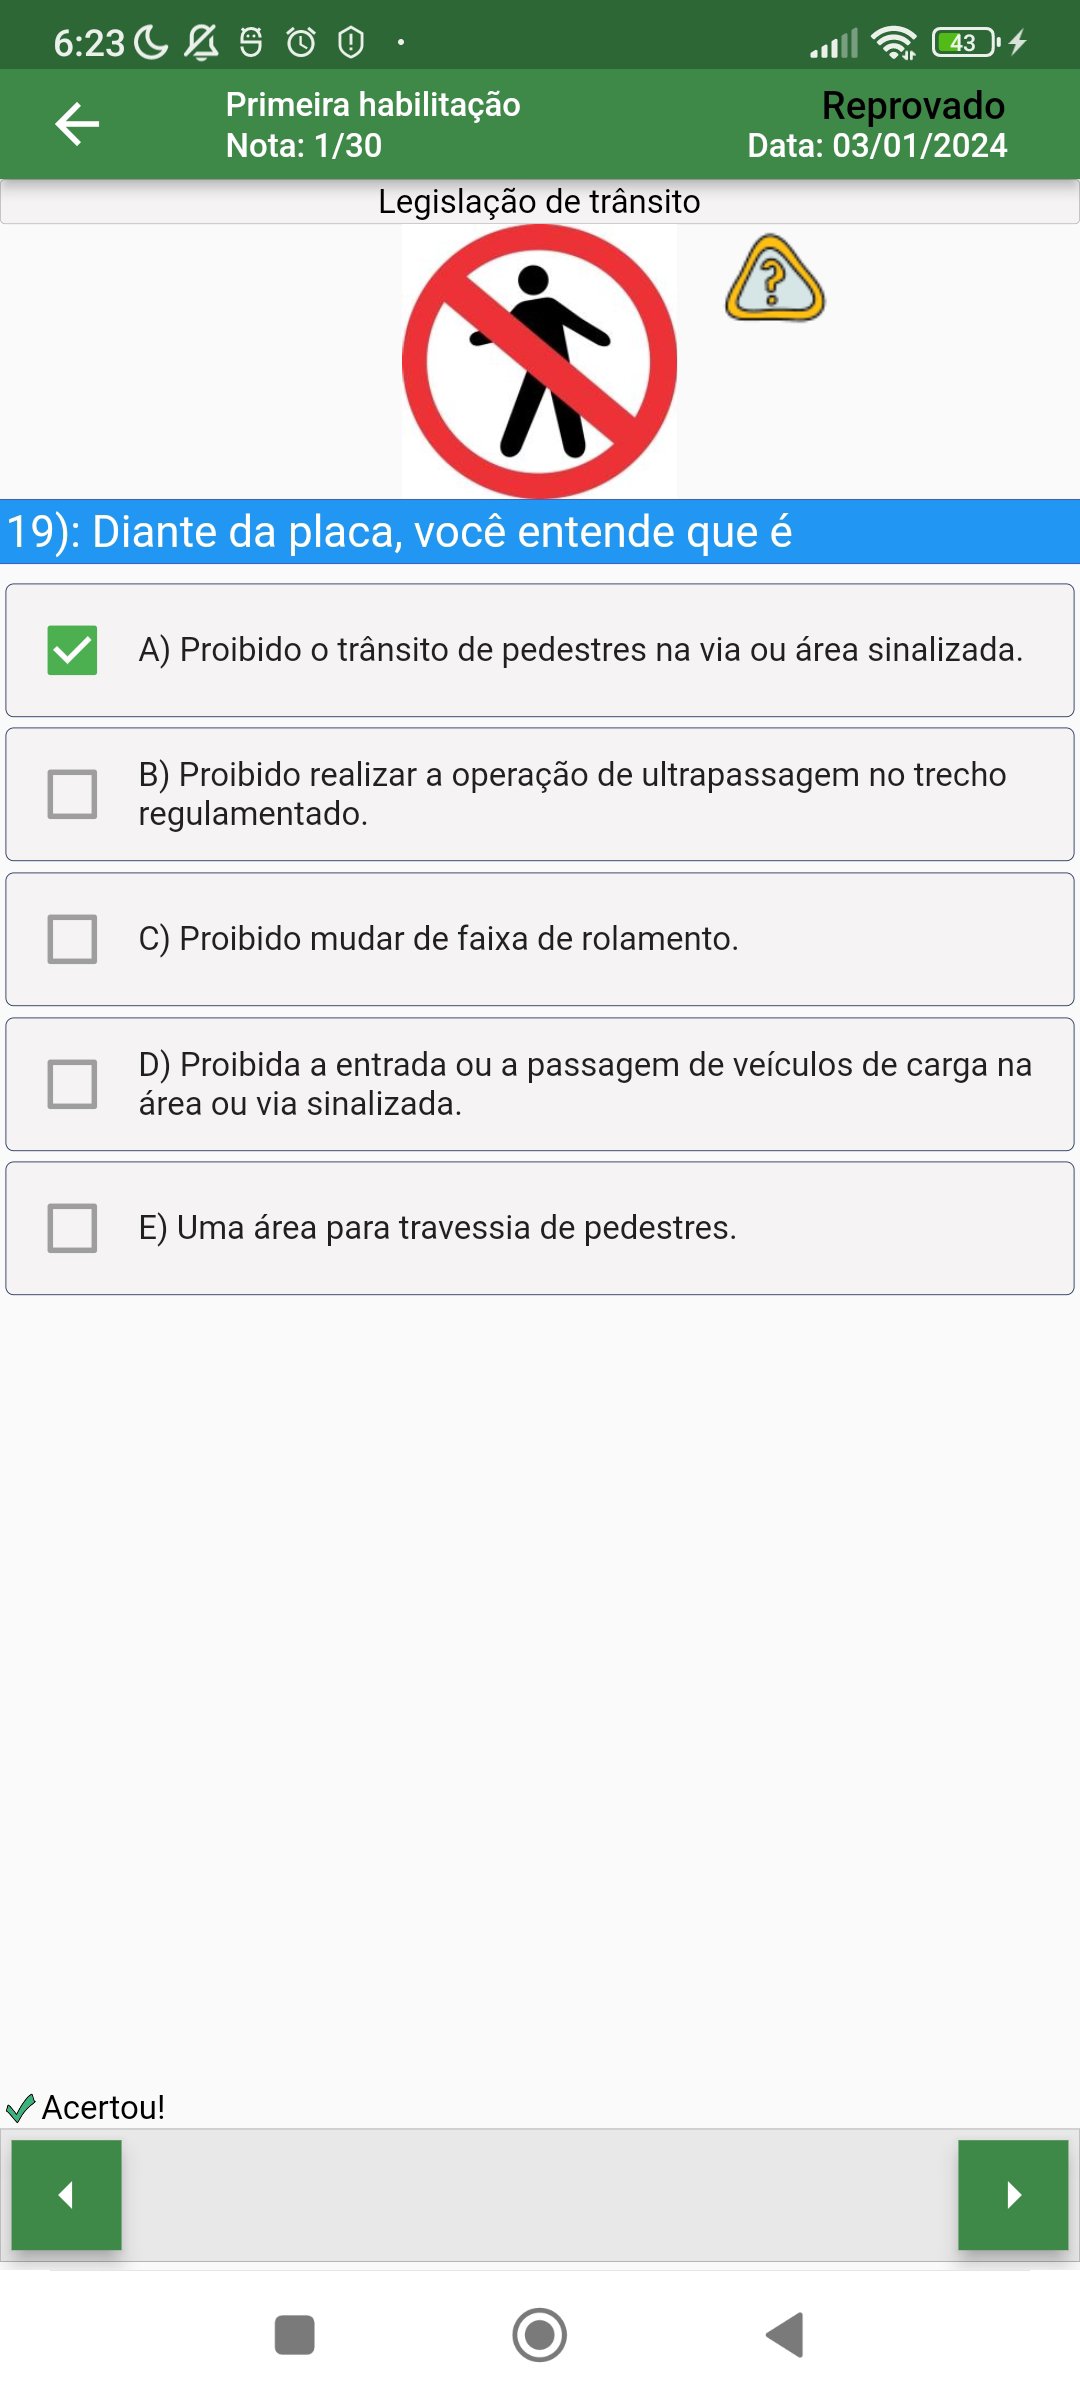The height and width of the screenshot is (2400, 1080).
Task: Select option about veículos de carga
Action: (x=585, y=1084)
